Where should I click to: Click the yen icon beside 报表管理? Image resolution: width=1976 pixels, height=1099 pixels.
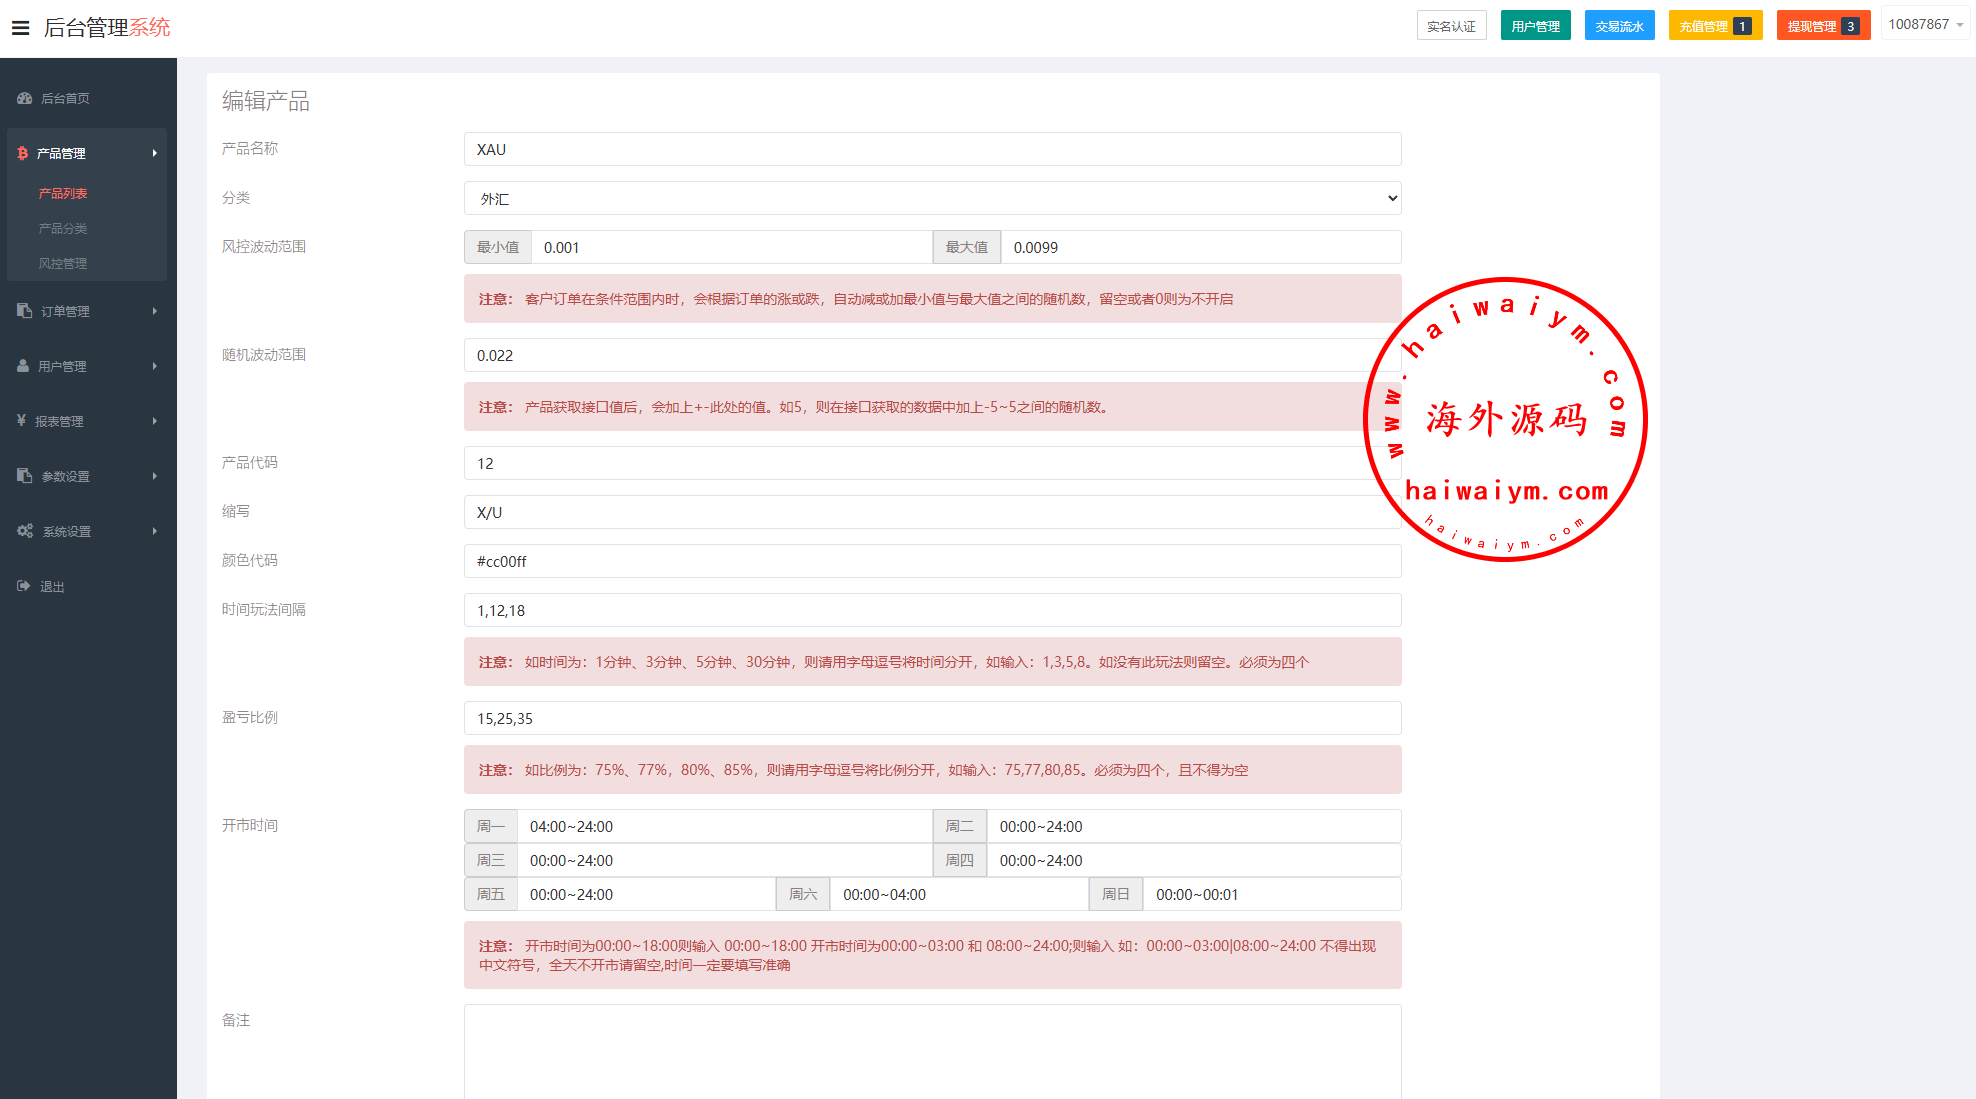[x=21, y=421]
